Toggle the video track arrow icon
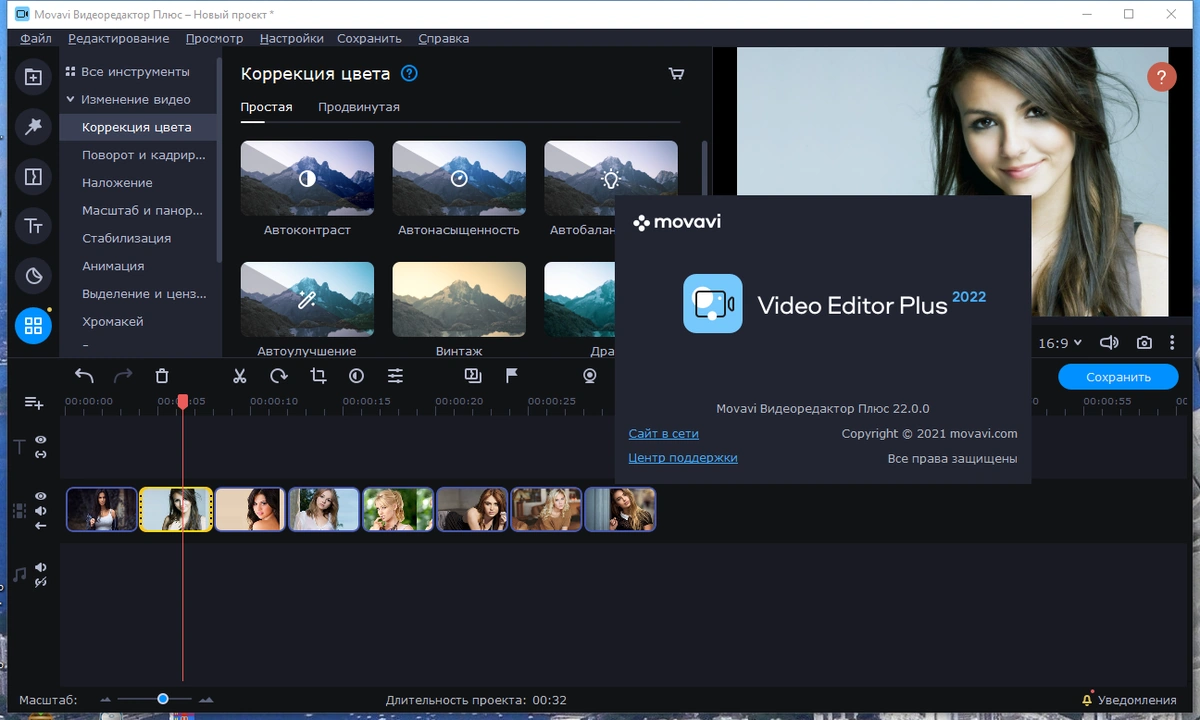1200x720 pixels. [41, 525]
